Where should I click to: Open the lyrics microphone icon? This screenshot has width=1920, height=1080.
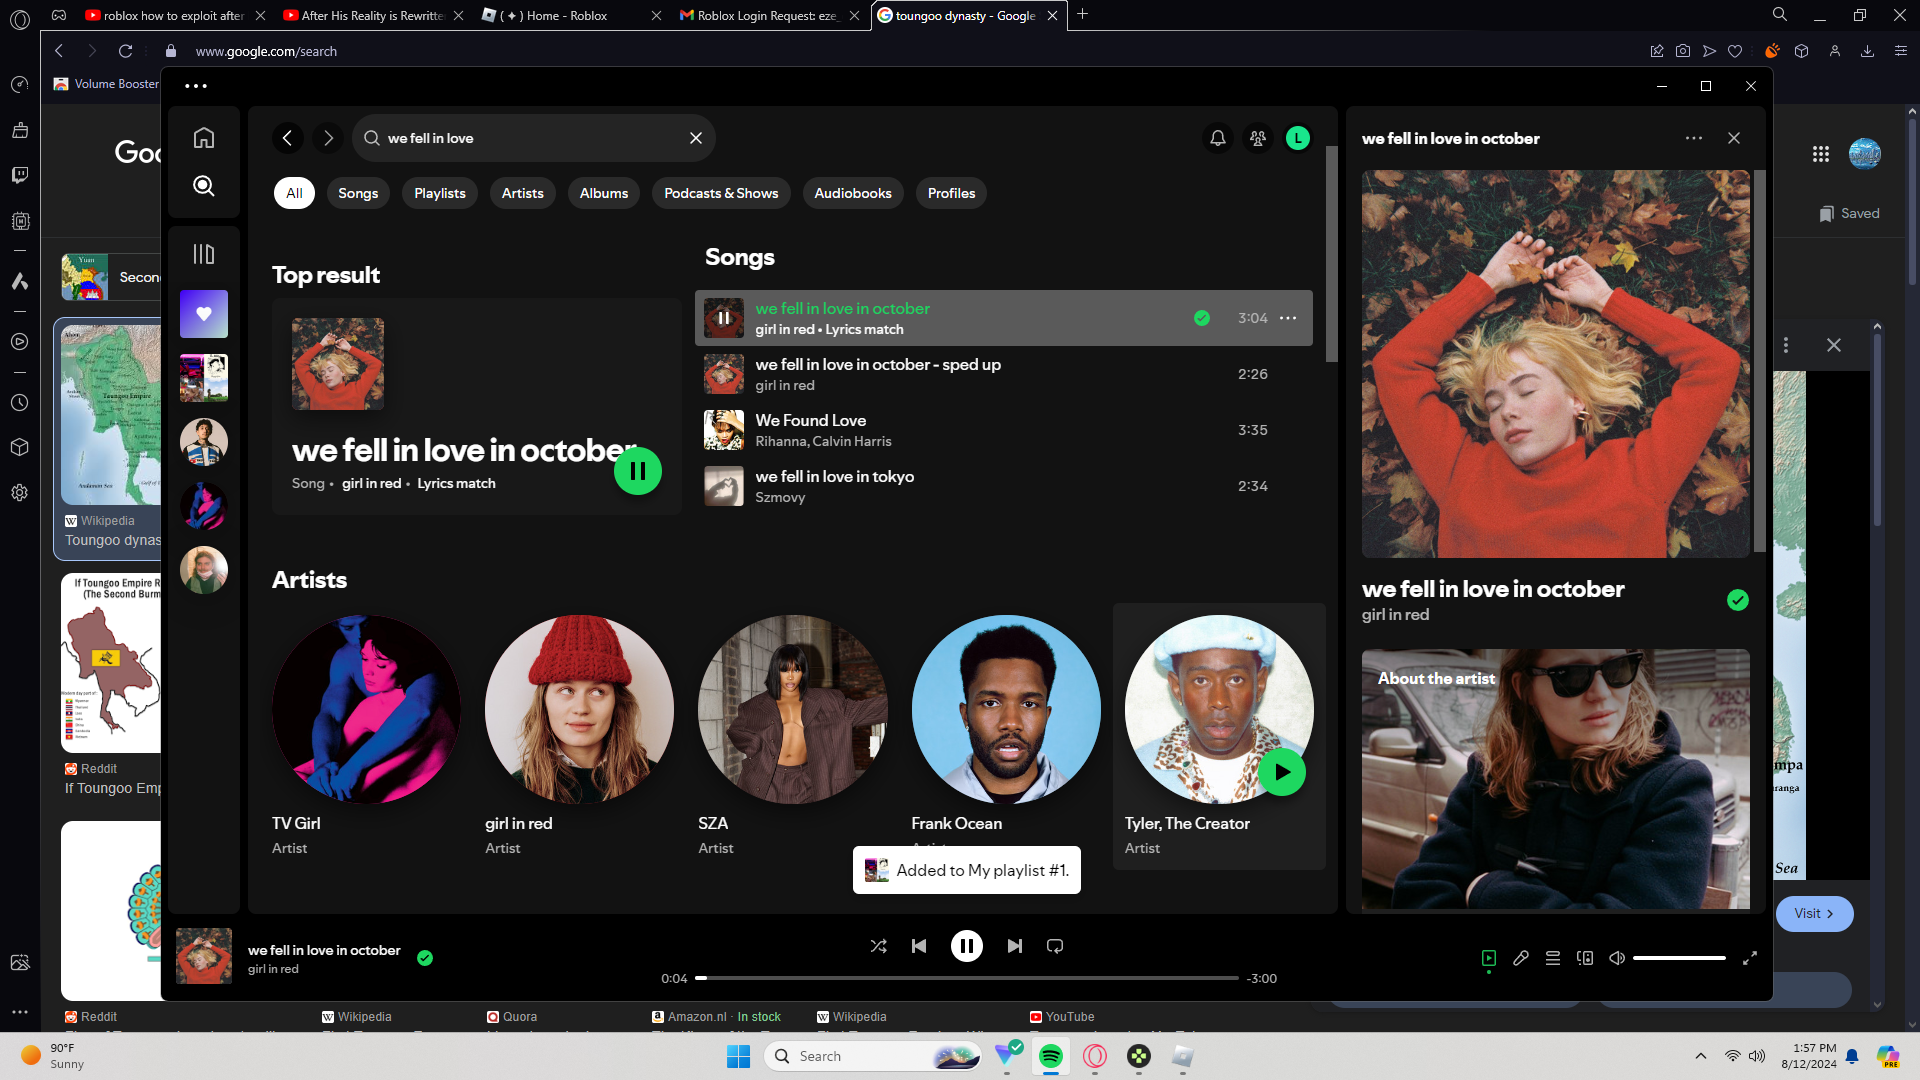click(1521, 958)
